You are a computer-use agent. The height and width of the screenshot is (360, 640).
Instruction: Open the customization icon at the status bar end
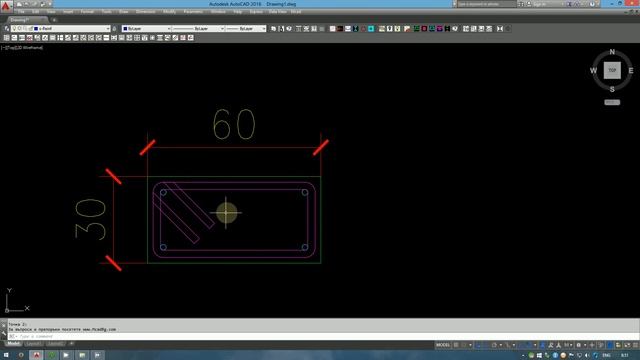(x=635, y=345)
